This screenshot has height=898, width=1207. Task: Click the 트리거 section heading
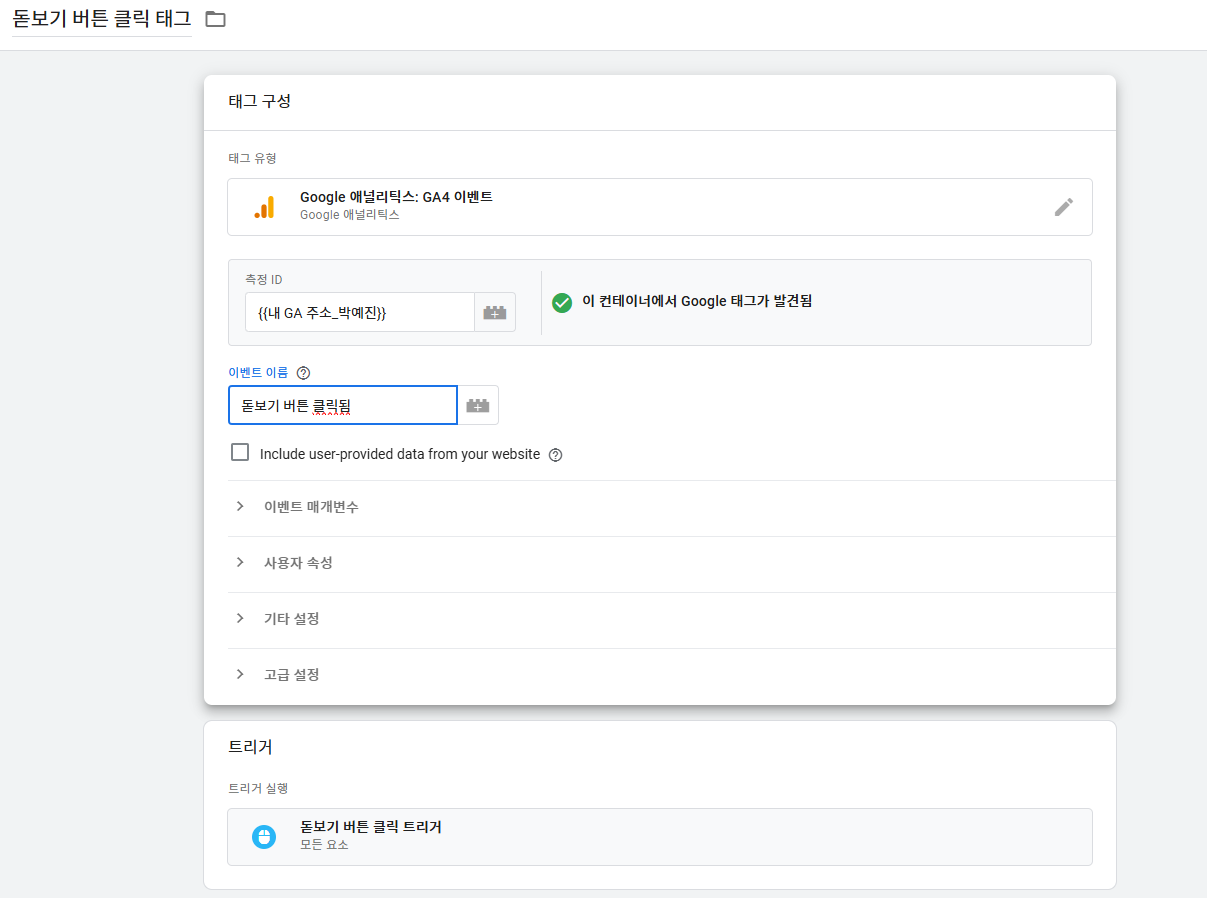(x=250, y=747)
